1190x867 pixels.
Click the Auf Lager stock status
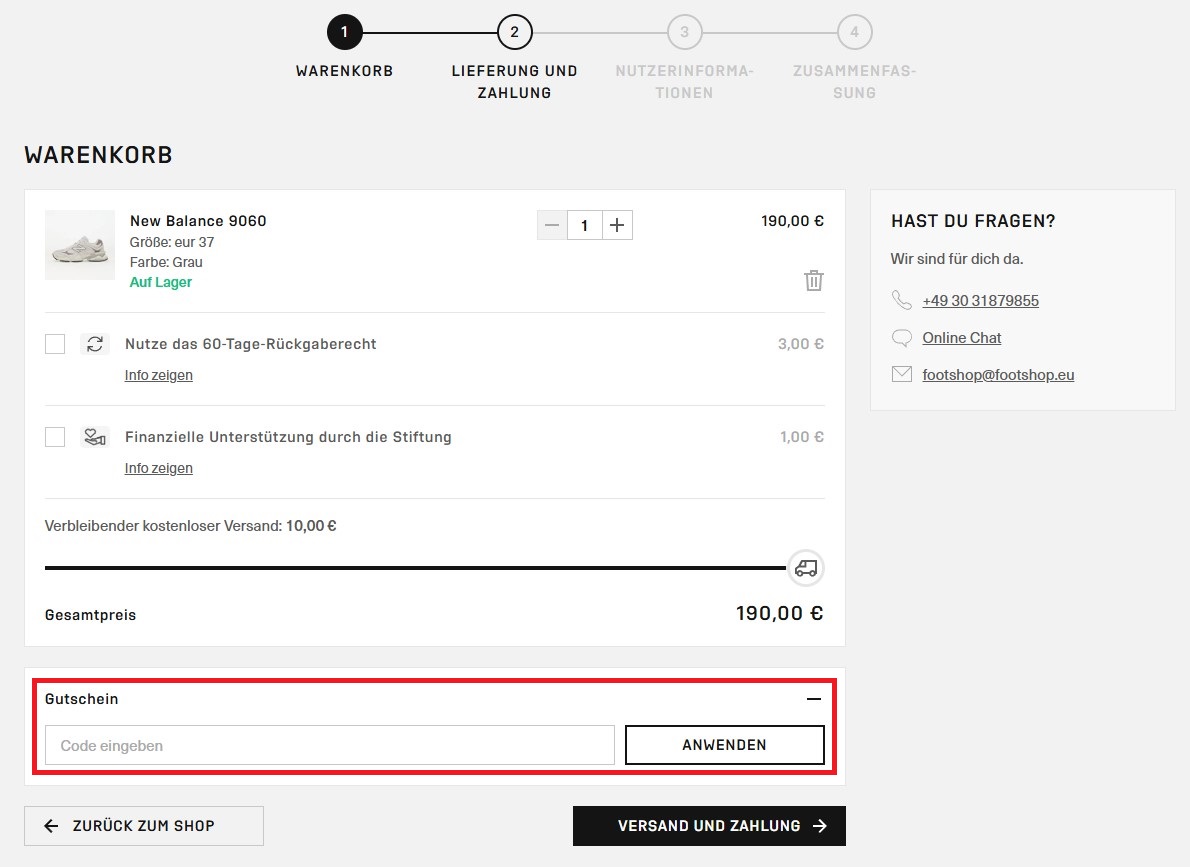click(161, 282)
